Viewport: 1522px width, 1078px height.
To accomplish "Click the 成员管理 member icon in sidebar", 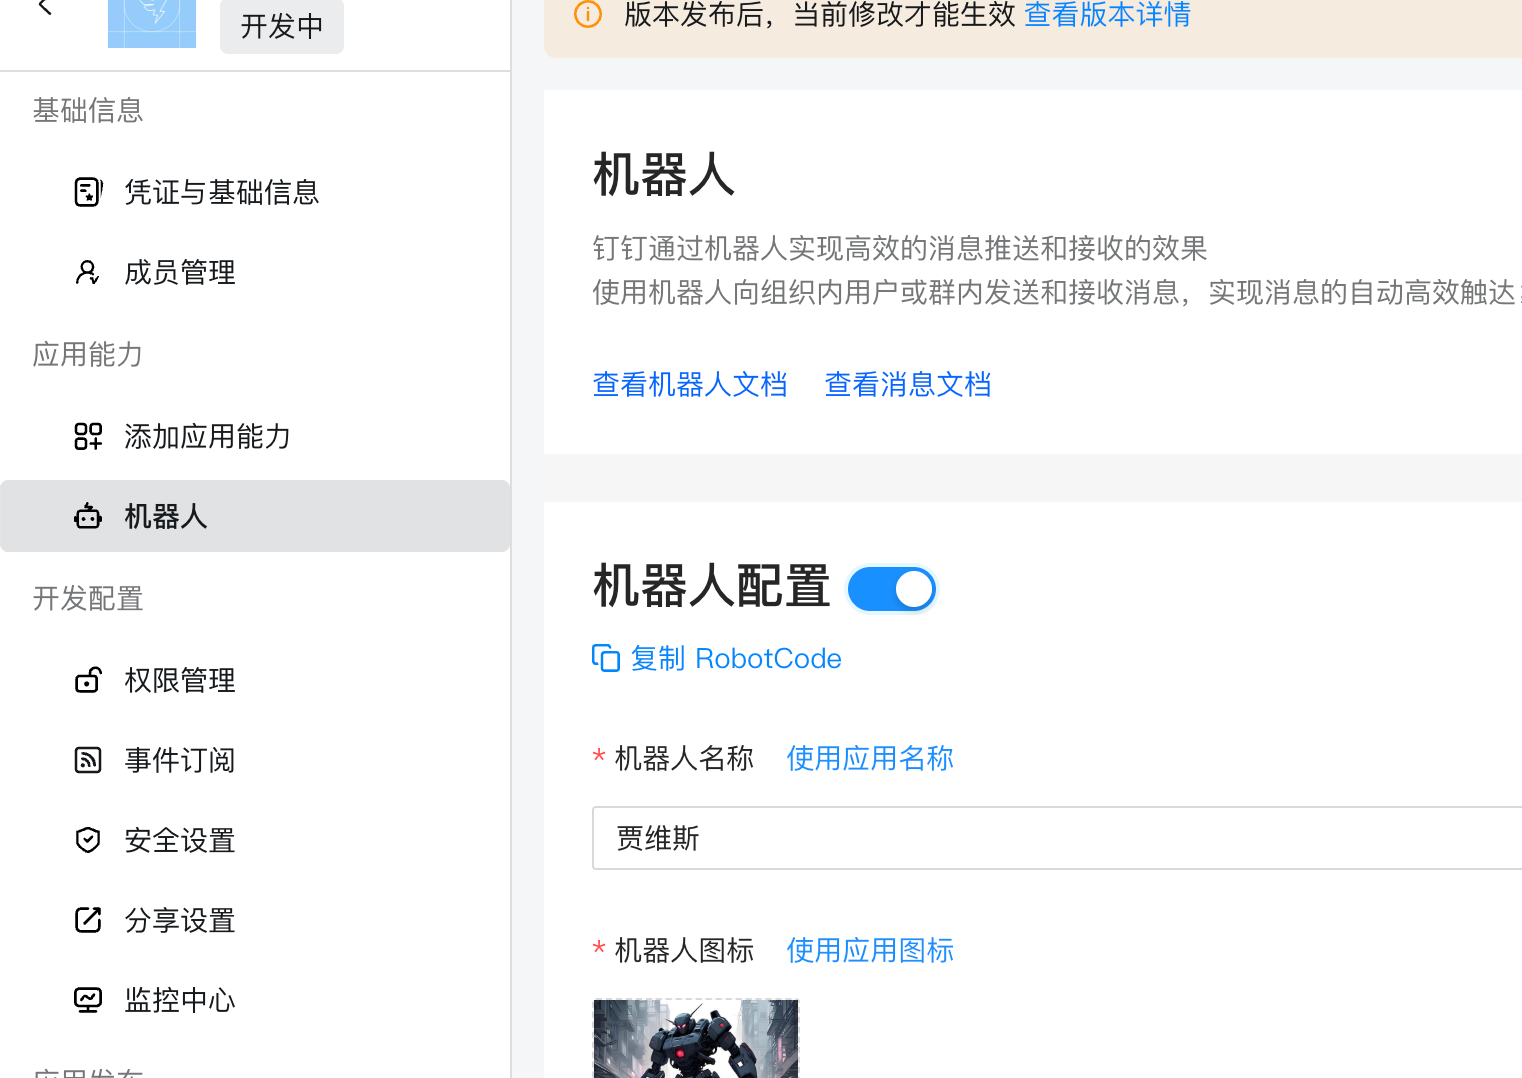I will 88,272.
